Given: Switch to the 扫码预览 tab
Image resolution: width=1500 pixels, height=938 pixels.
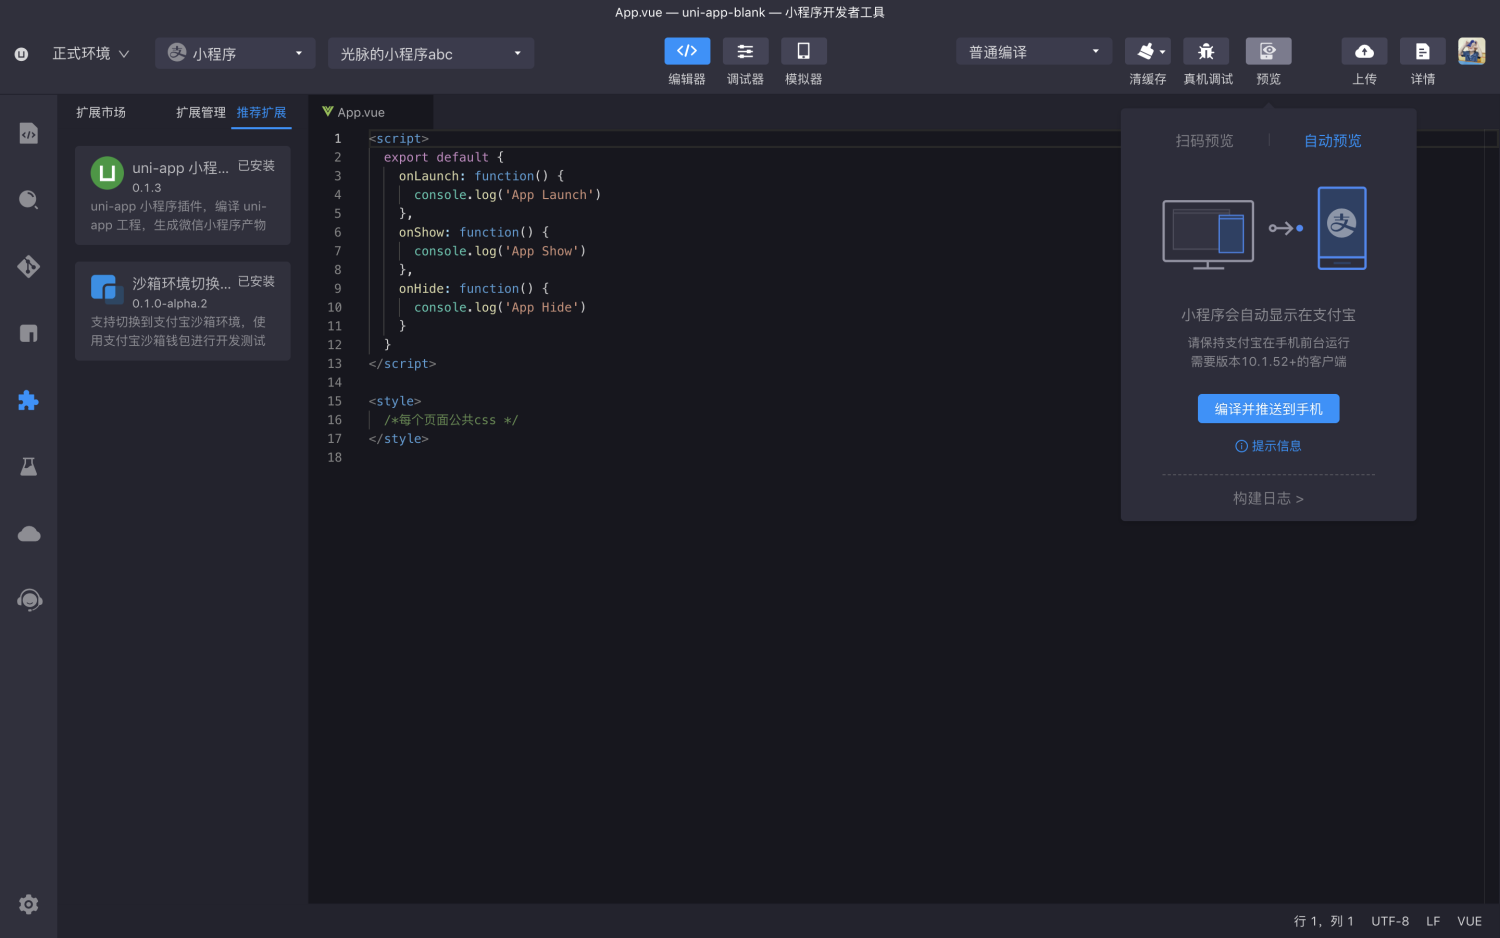Looking at the screenshot, I should pos(1204,141).
